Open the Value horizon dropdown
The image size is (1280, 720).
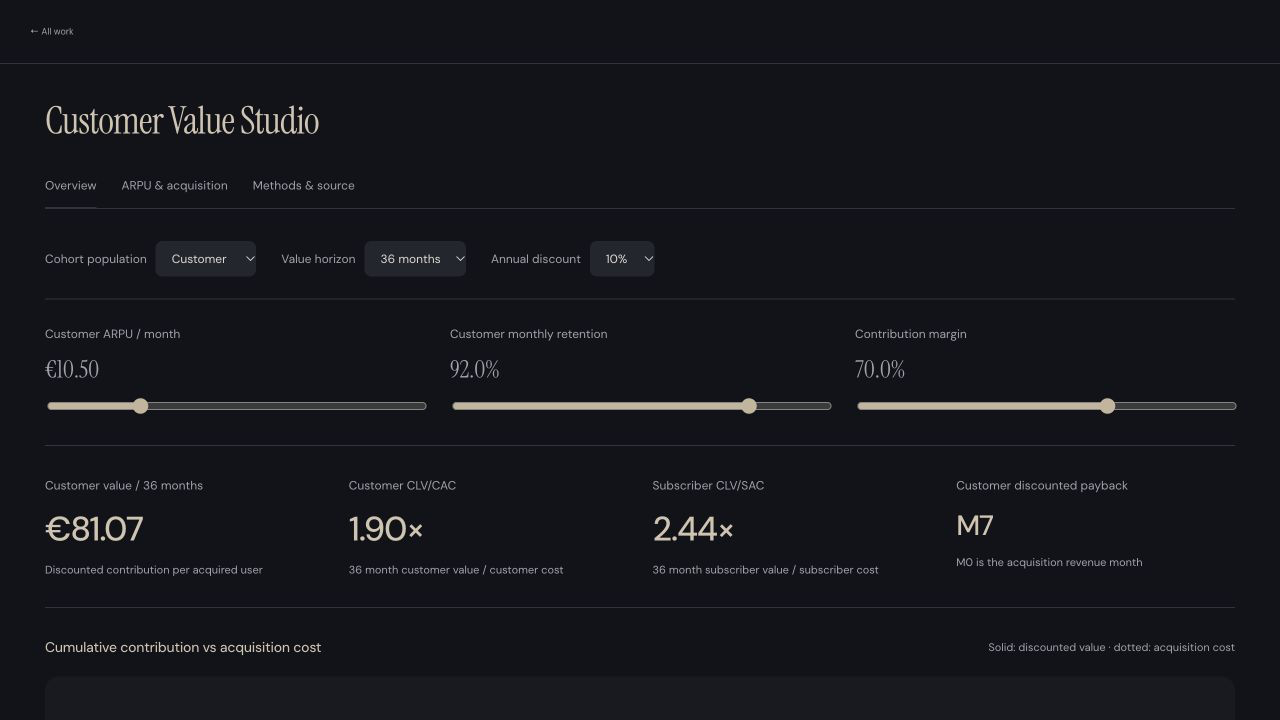tap(415, 259)
